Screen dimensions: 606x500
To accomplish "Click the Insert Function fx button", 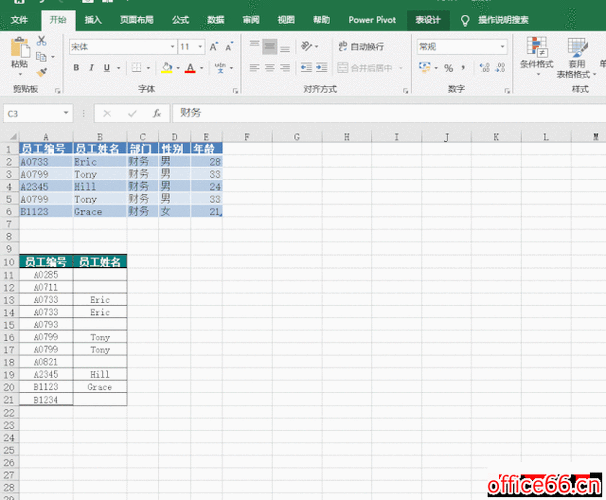I will tap(157, 113).
